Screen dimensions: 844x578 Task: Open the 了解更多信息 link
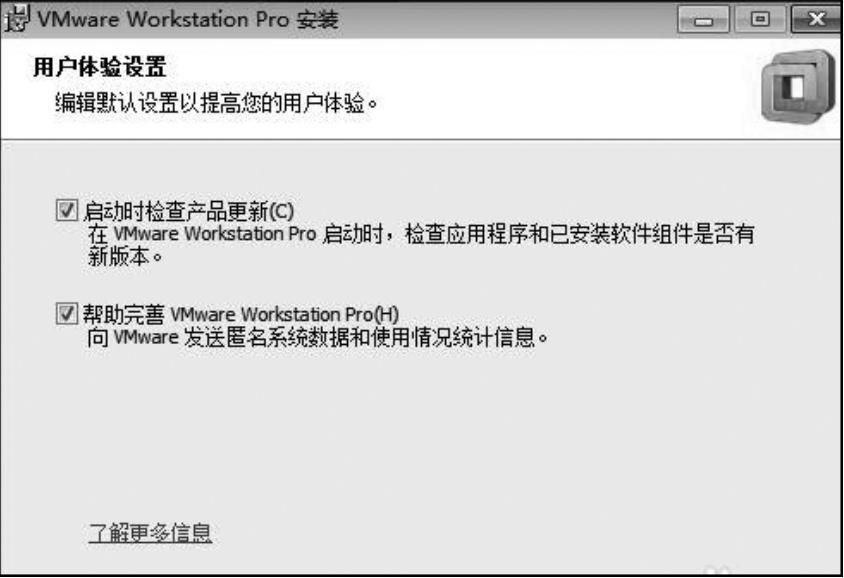click(150, 533)
